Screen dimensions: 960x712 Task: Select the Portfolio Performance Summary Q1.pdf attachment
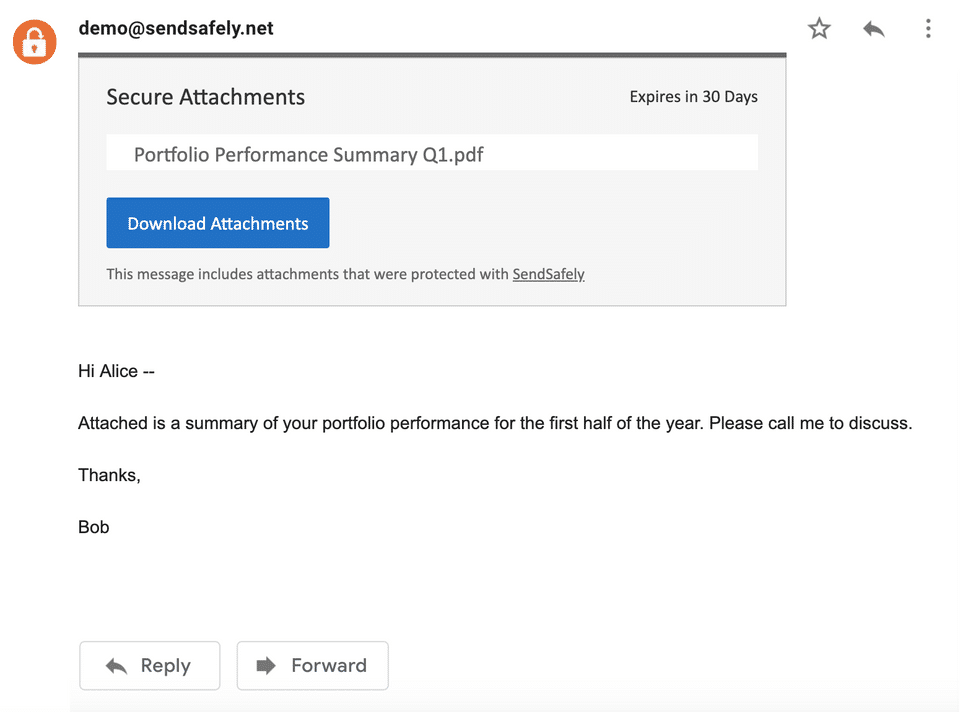point(309,154)
